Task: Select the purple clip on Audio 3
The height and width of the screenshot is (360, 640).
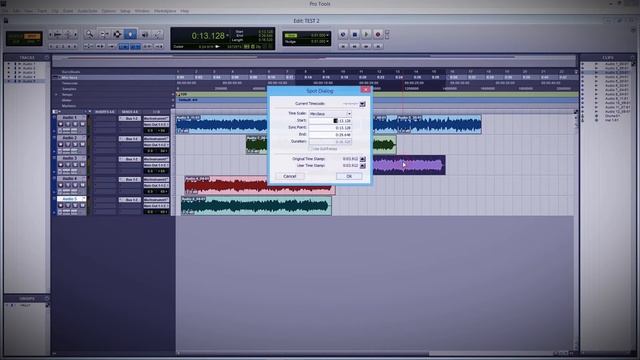Action: click(x=409, y=165)
